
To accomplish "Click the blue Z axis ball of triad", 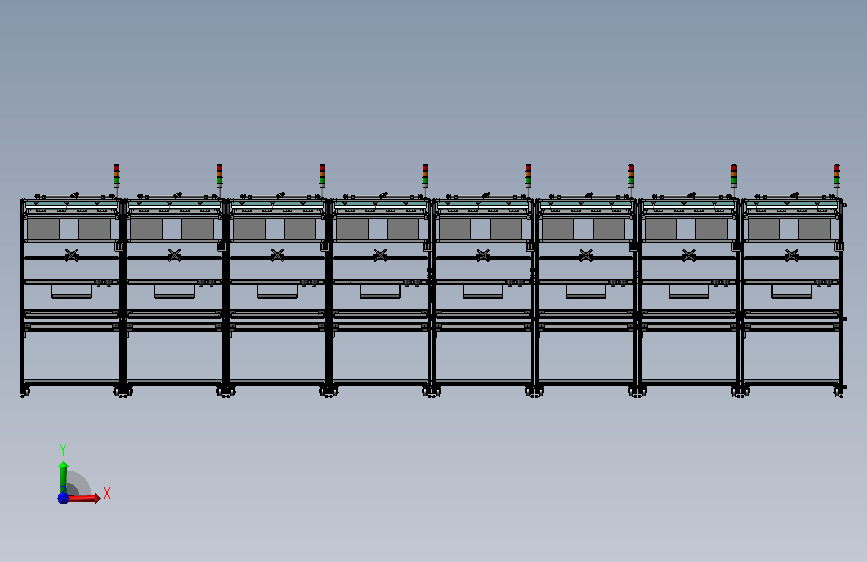I will click(63, 498).
